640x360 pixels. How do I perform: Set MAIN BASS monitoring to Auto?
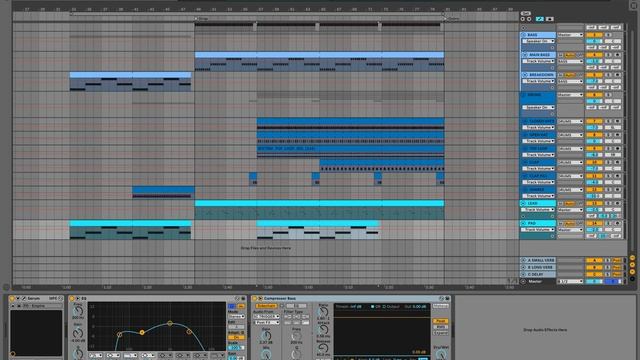[570, 55]
